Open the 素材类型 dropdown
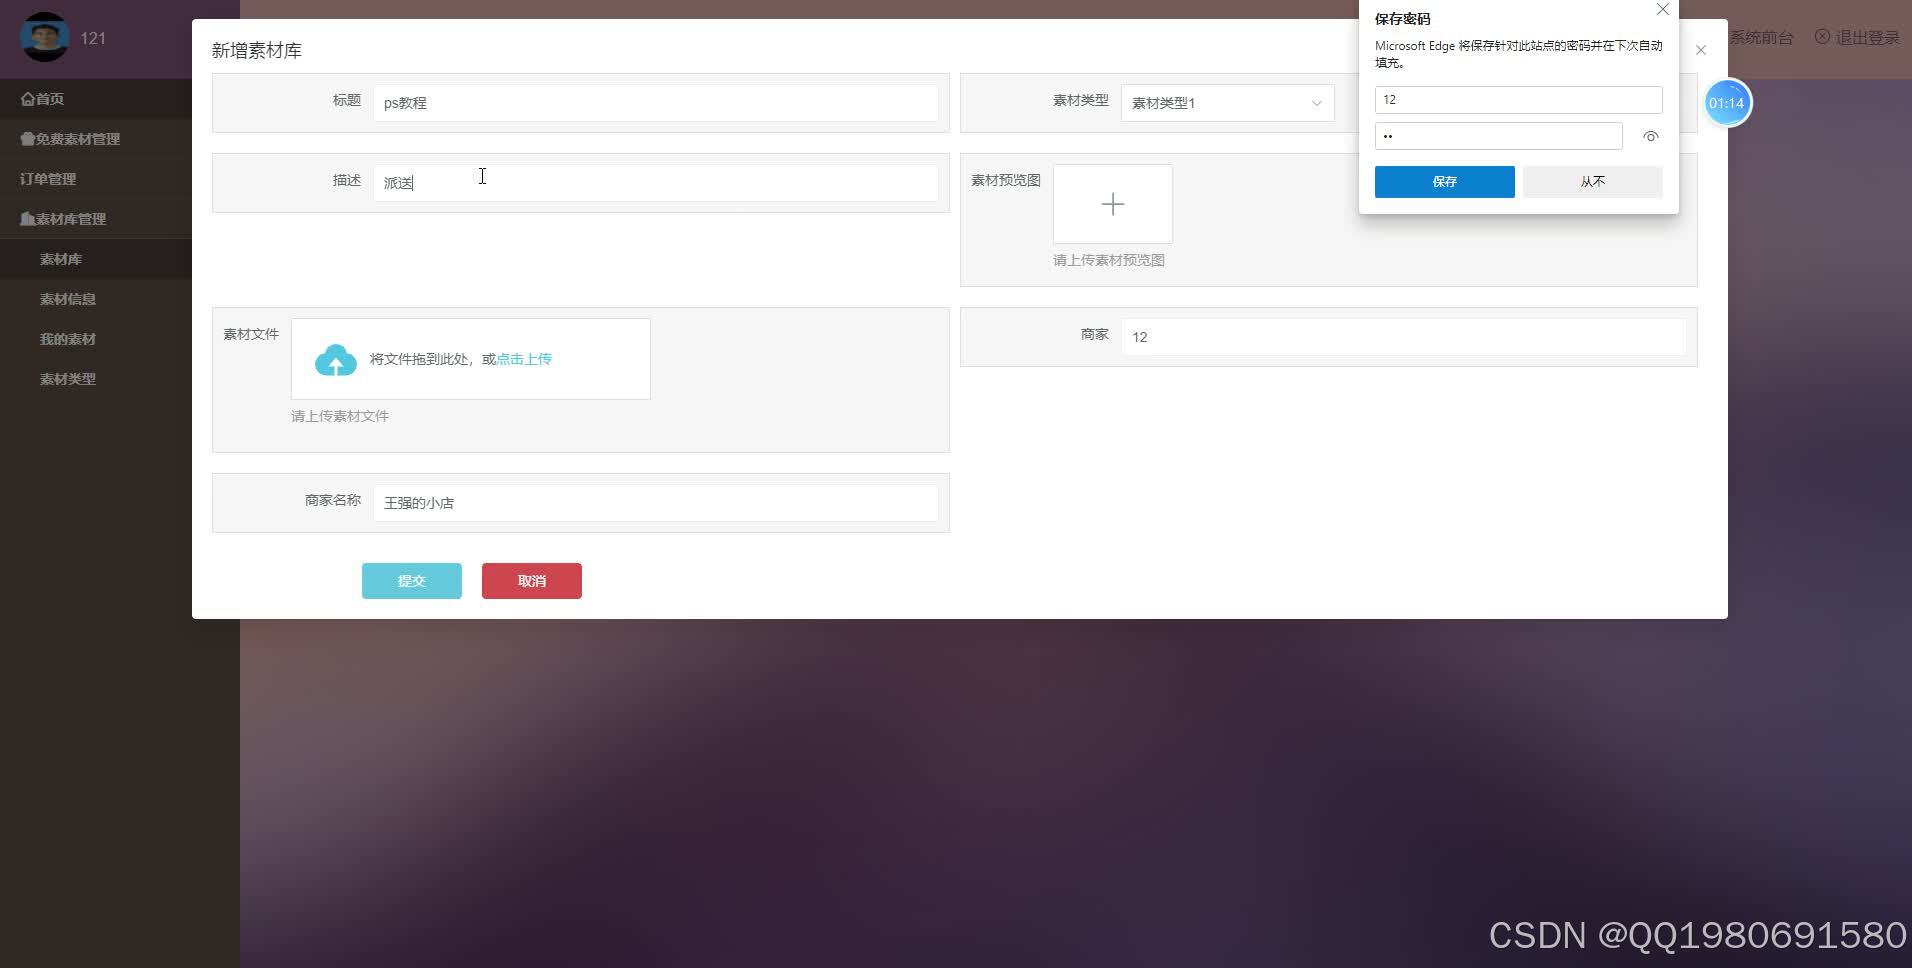The width and height of the screenshot is (1912, 968). tap(1228, 103)
